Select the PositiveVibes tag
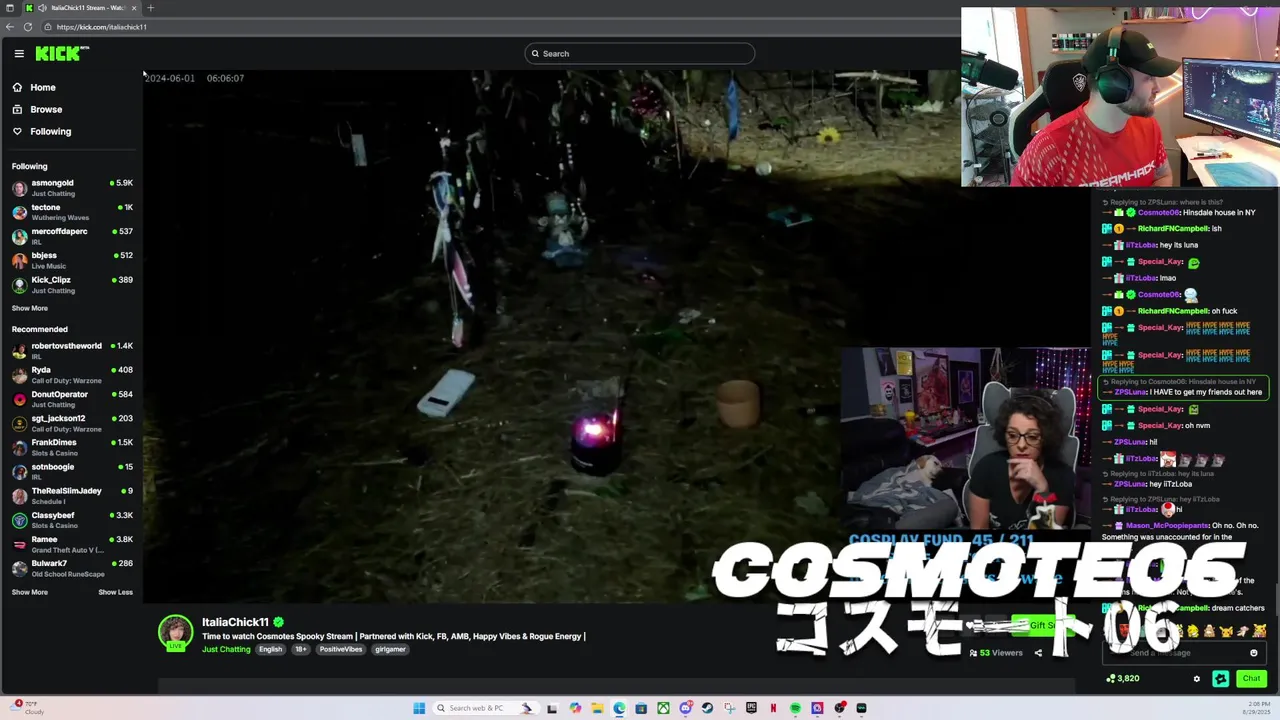The height and width of the screenshot is (720, 1280). click(x=341, y=649)
